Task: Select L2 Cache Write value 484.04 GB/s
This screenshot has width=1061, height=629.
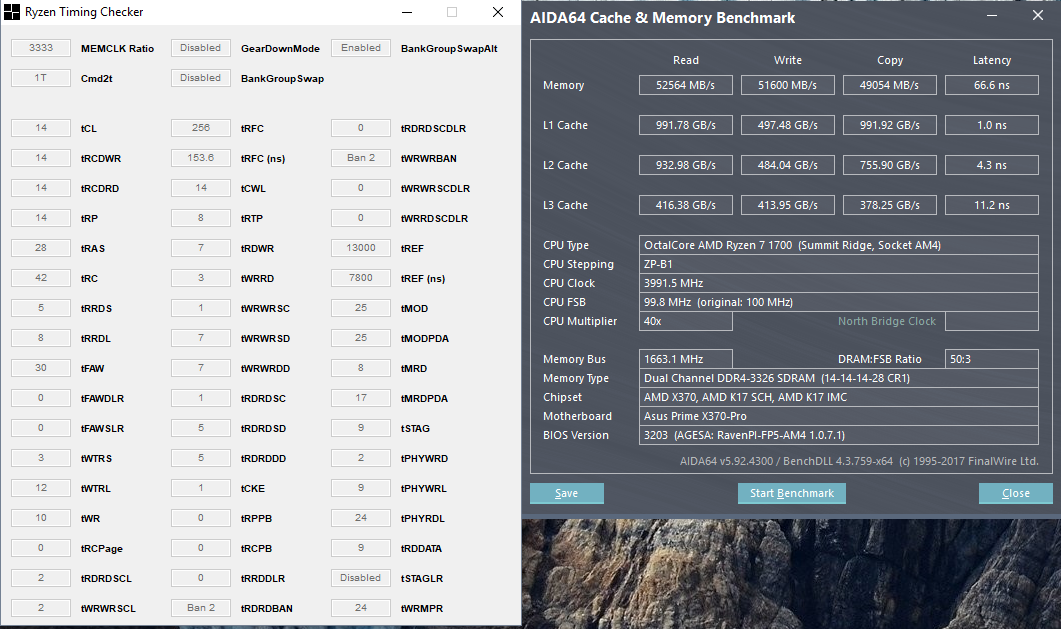Action: coord(788,165)
